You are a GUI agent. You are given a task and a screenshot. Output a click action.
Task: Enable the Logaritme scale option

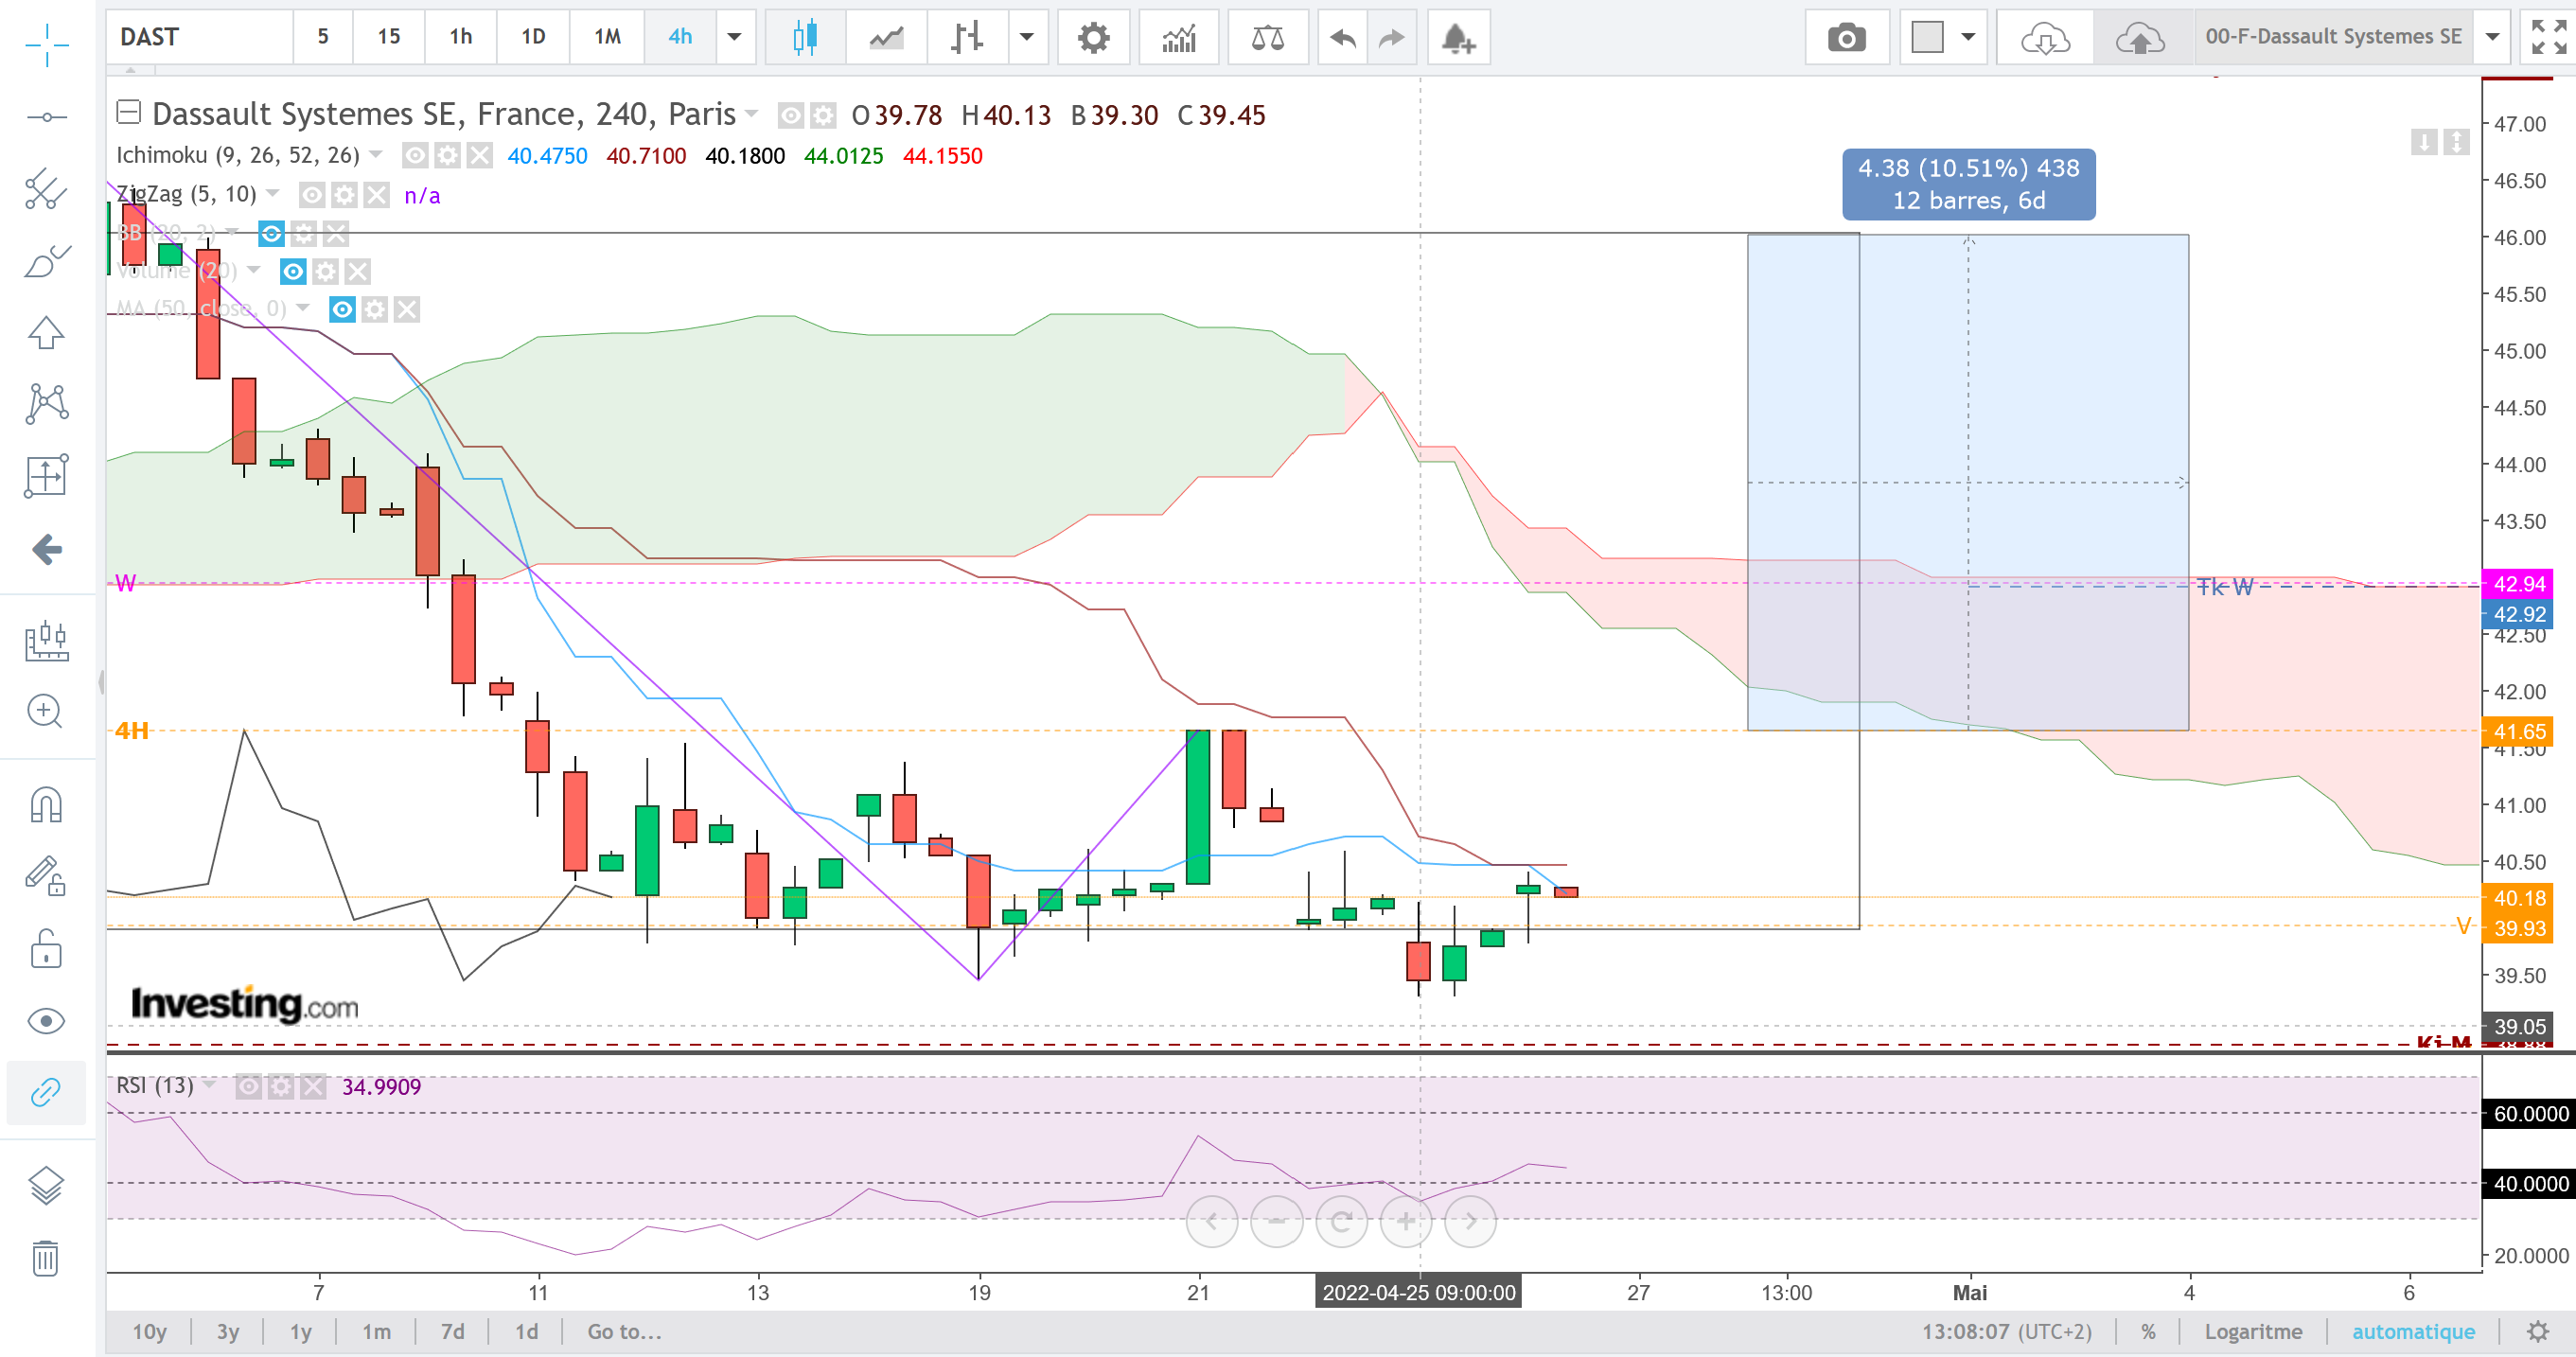point(2252,1331)
